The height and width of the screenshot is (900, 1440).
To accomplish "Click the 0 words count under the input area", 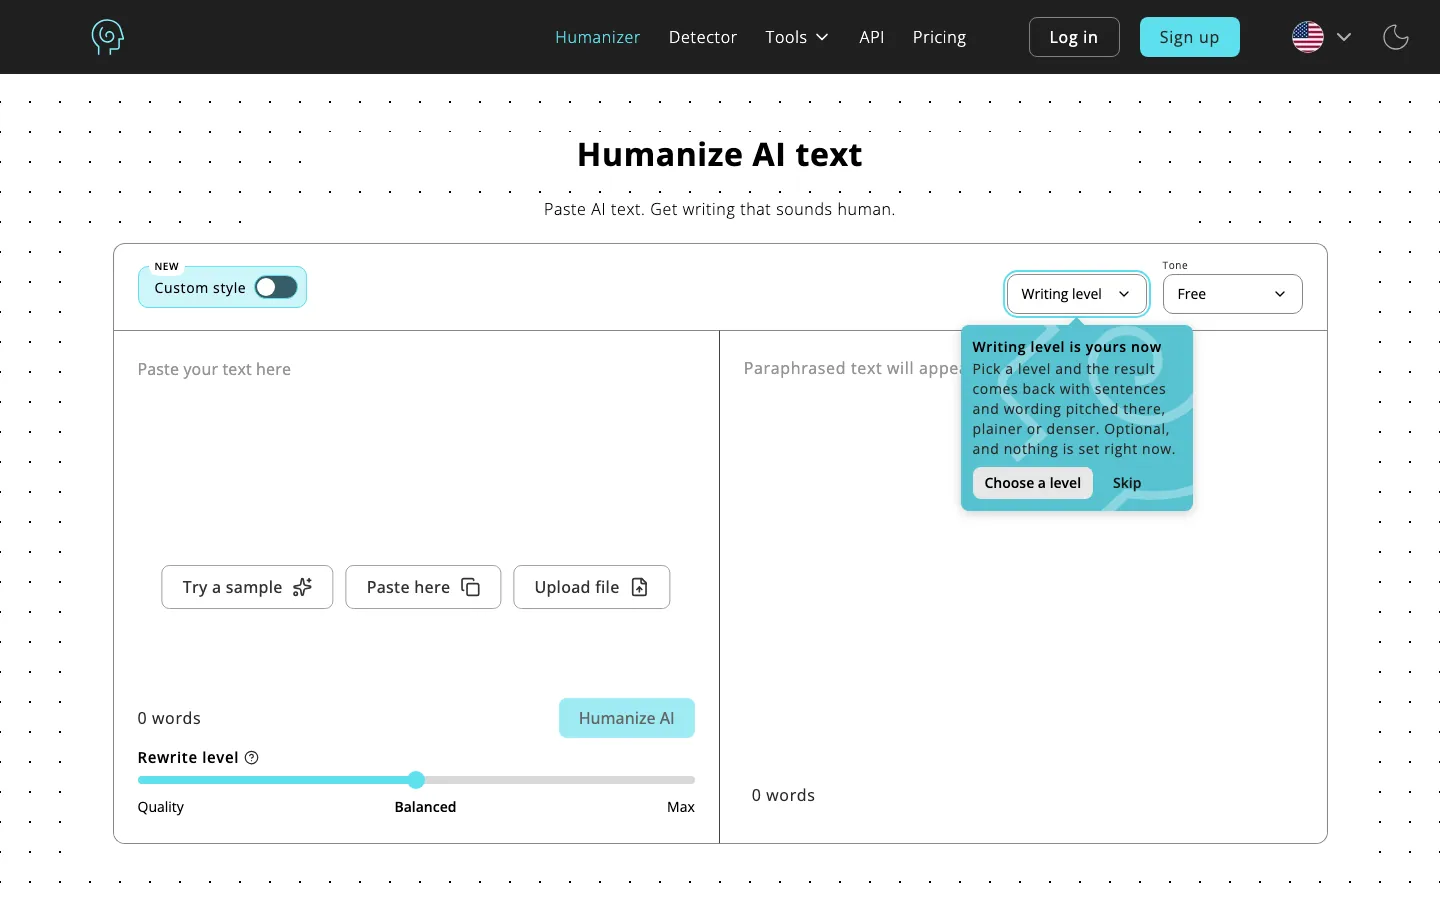I will (x=169, y=718).
